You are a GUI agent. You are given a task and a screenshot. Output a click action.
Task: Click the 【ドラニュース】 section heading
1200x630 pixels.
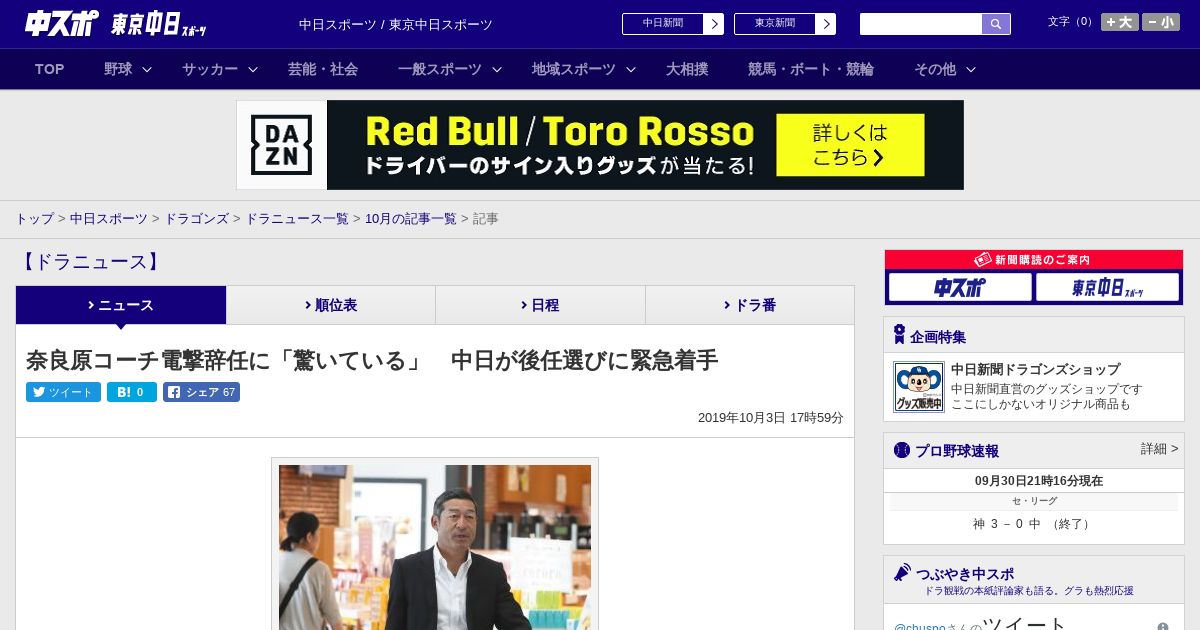(90, 262)
